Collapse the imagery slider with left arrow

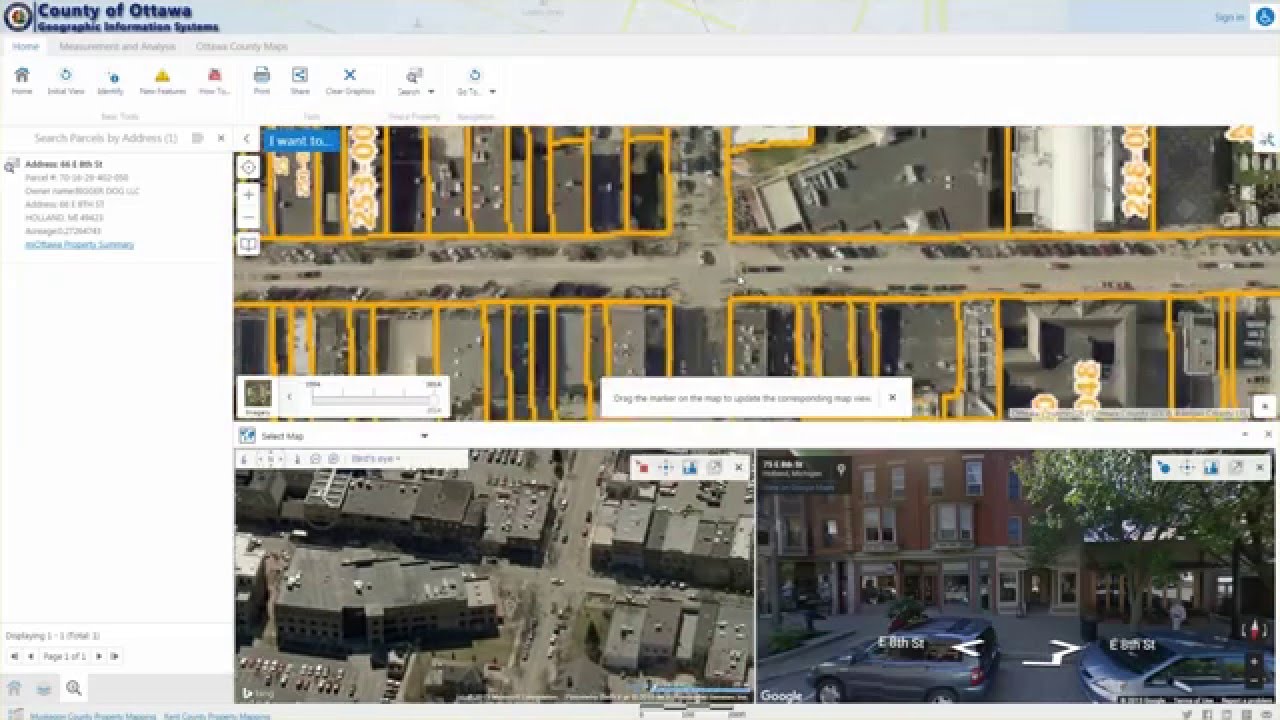coord(289,397)
